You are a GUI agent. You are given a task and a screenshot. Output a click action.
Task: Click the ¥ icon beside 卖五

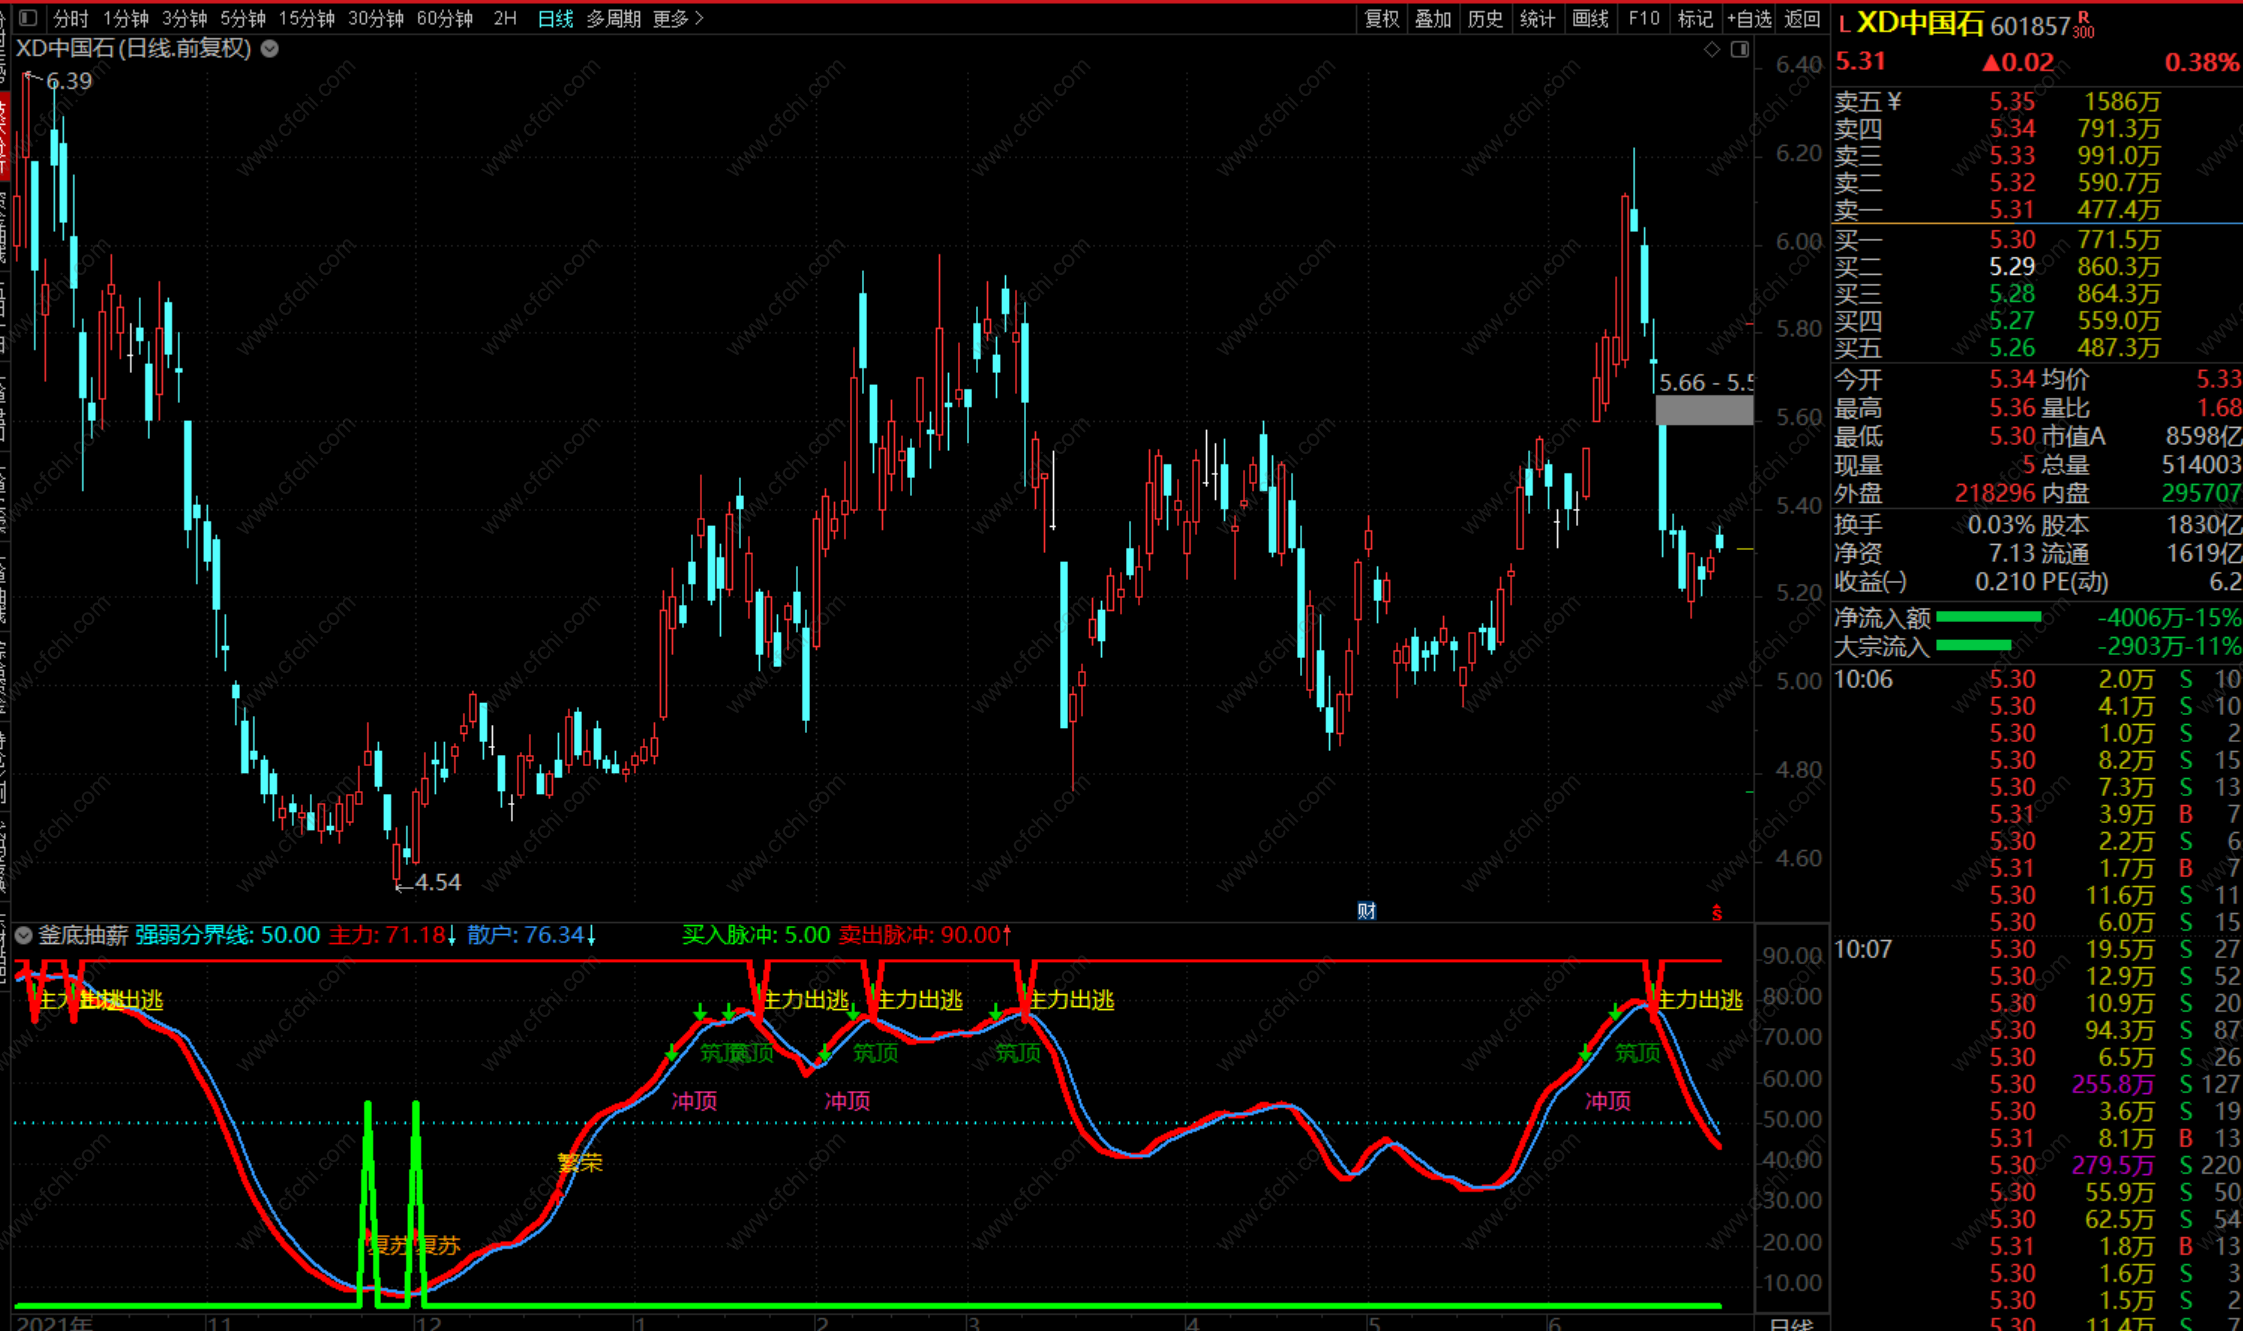(1894, 102)
